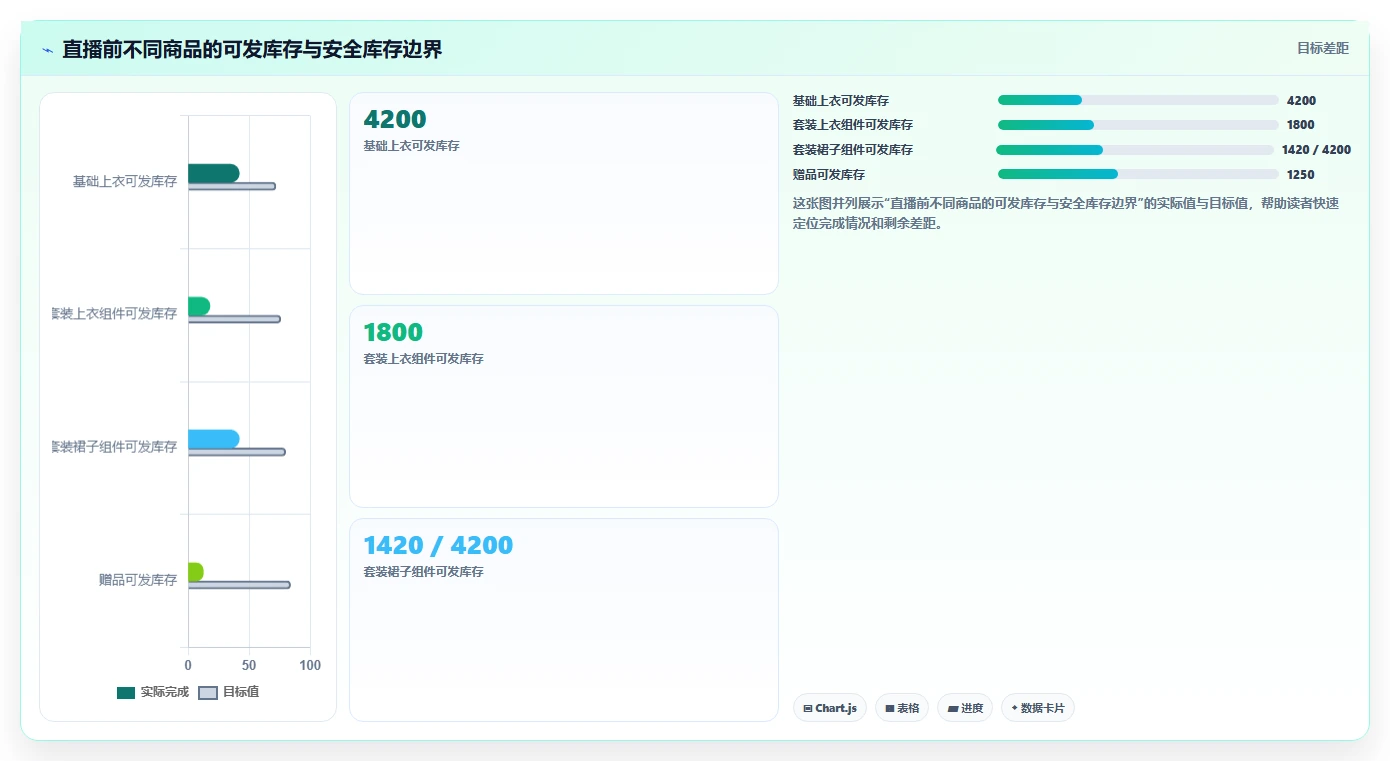The width and height of the screenshot is (1390, 761).
Task: Click the 1250 value in progress list
Action: [1300, 175]
